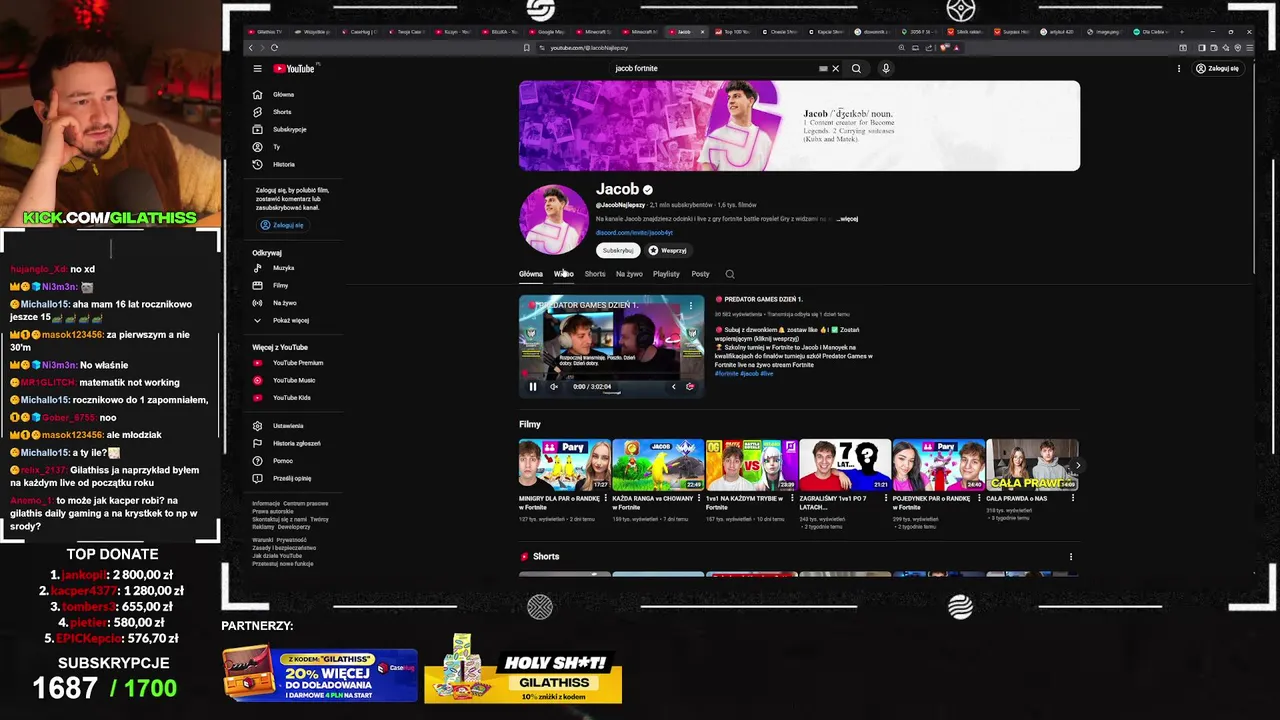Viewport: 1280px width, 720px height.
Task: Unmute the featured video player
Action: (554, 387)
